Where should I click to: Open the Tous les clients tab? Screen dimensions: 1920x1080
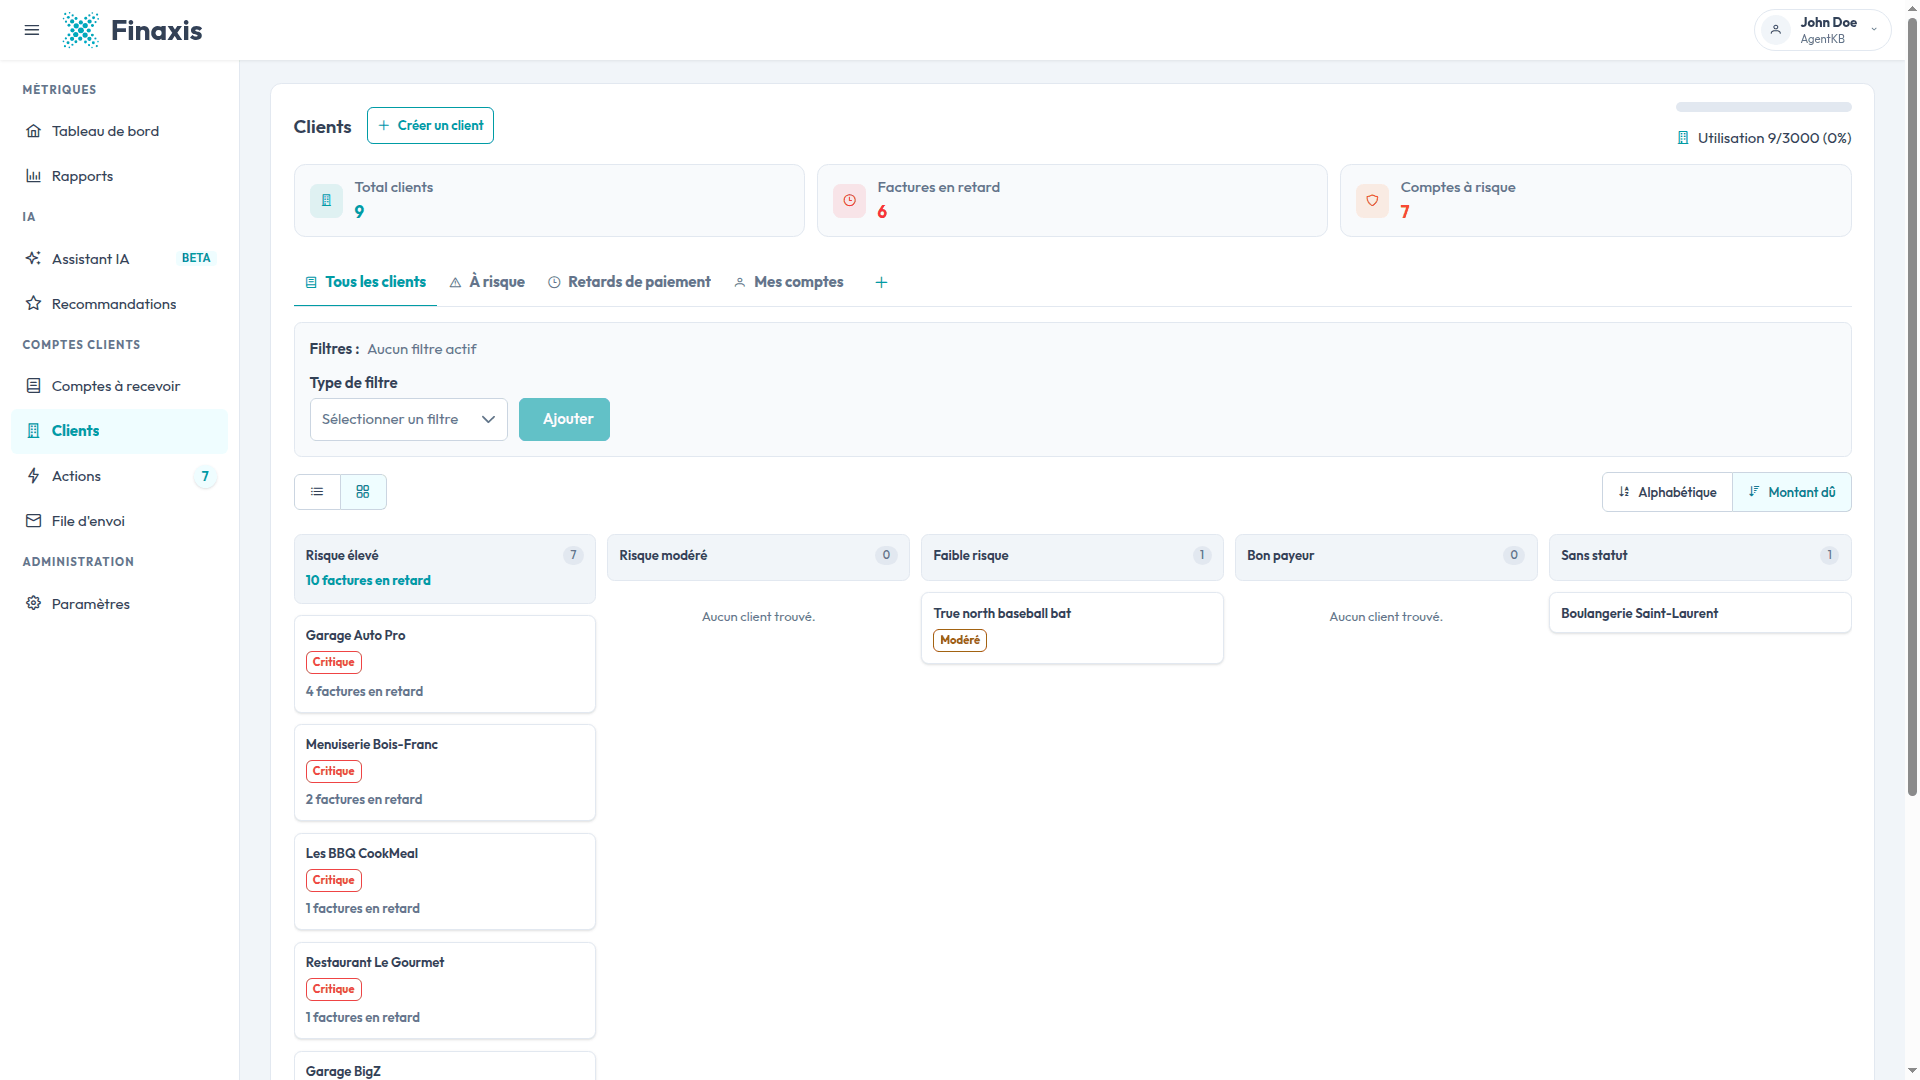coord(365,282)
